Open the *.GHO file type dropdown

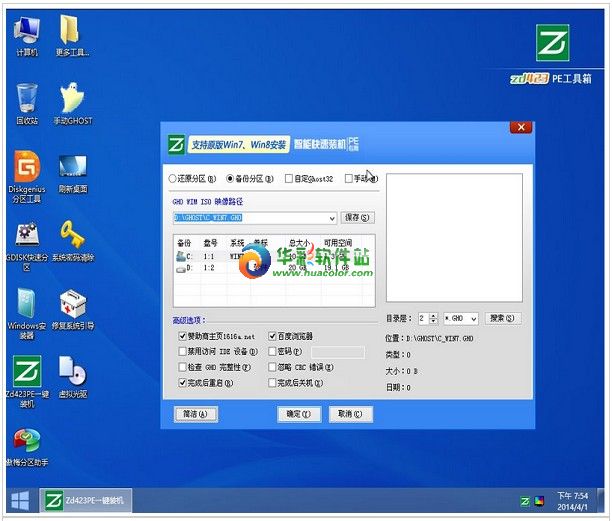(x=473, y=319)
